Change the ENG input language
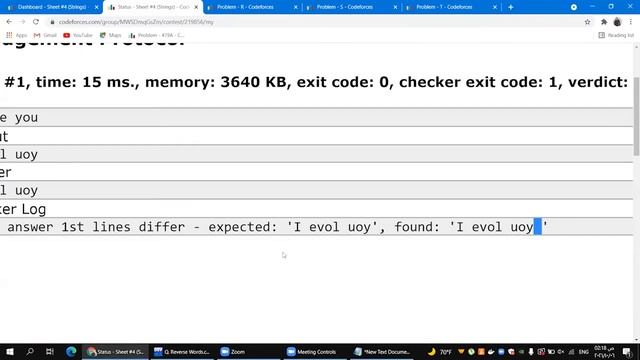The image size is (640, 360). click(x=584, y=351)
